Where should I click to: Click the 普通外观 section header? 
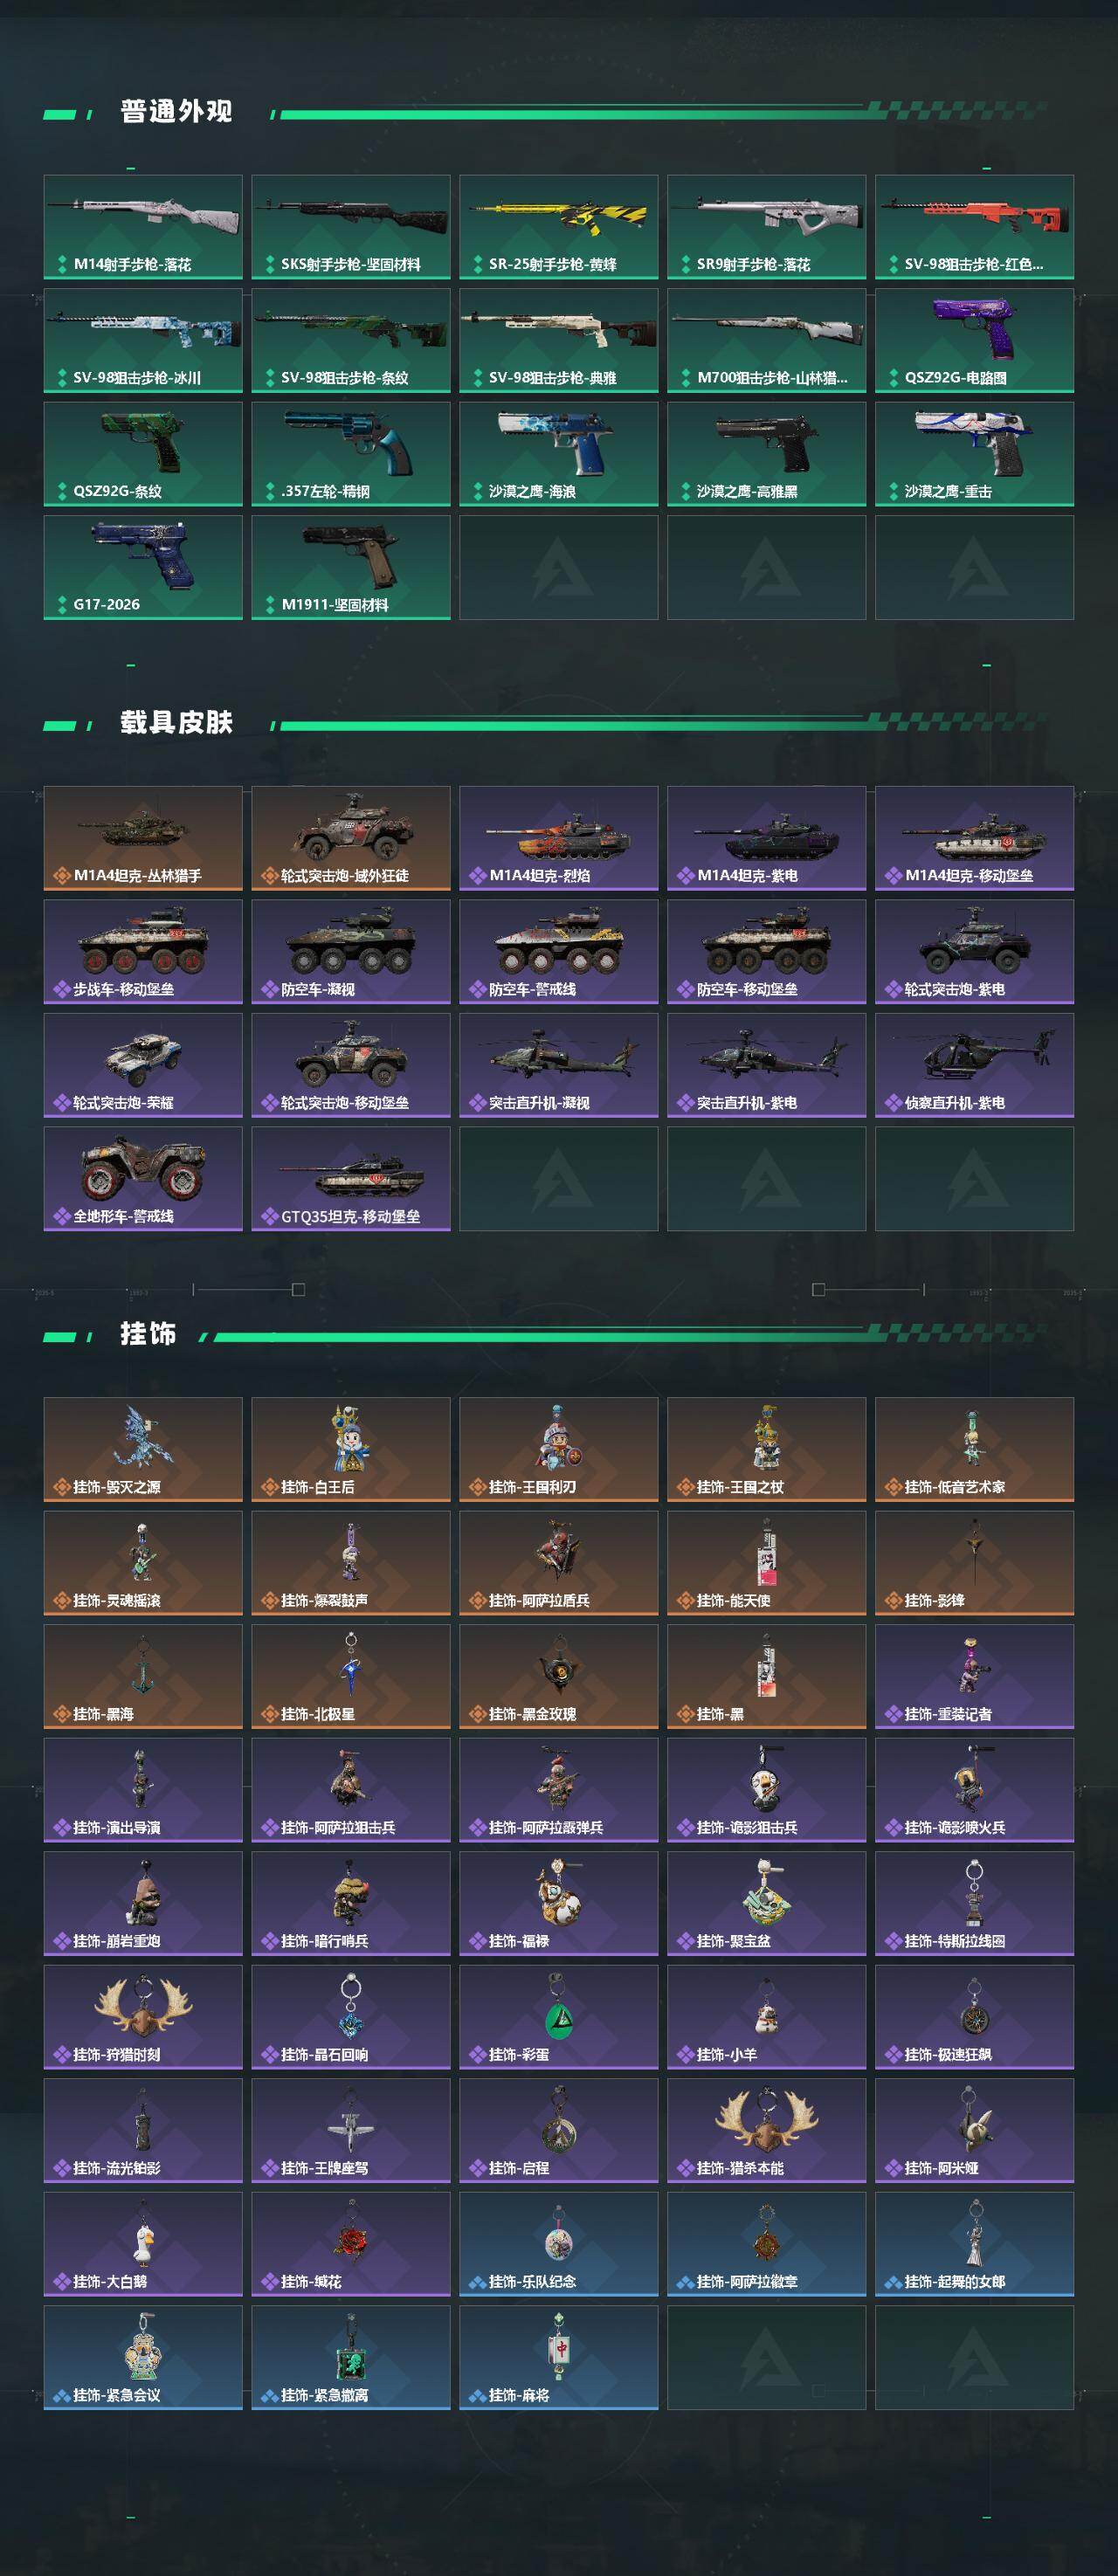pos(176,111)
